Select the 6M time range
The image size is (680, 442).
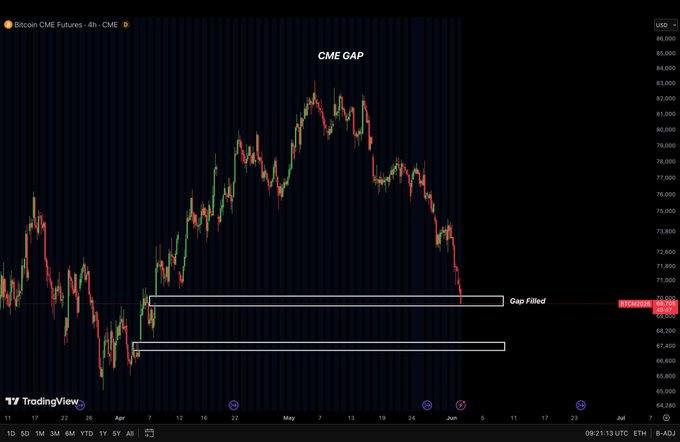click(70, 433)
